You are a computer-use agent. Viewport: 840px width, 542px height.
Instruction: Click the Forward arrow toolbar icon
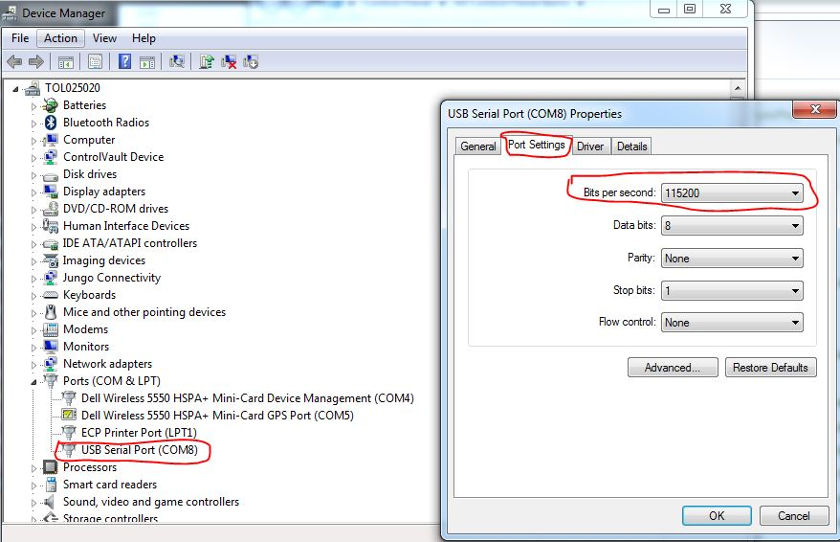point(36,62)
